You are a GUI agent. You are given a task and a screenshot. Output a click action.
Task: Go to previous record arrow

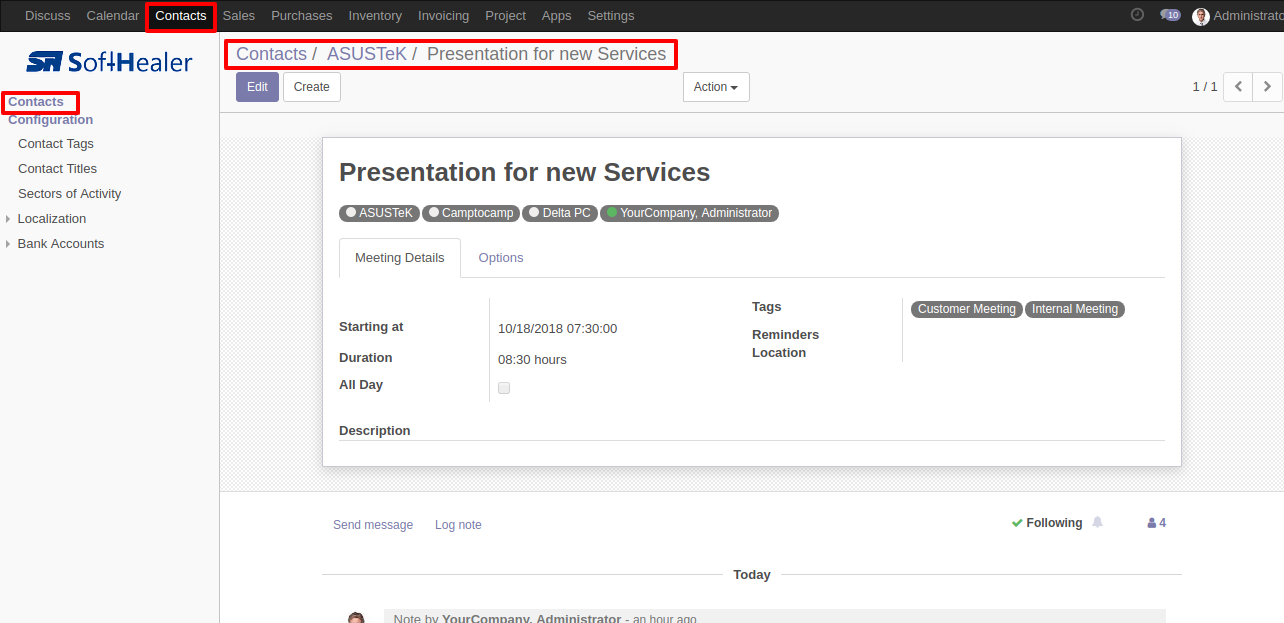[1238, 87]
